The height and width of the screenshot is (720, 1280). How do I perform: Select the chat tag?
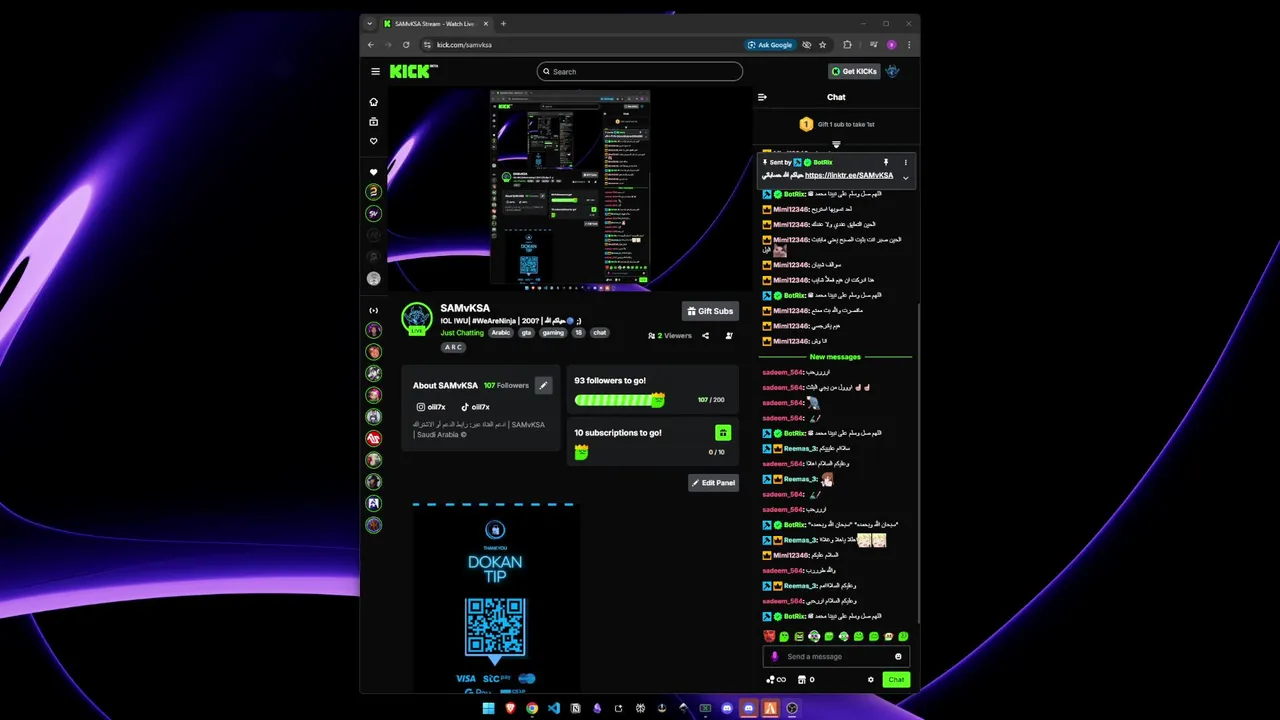point(599,333)
